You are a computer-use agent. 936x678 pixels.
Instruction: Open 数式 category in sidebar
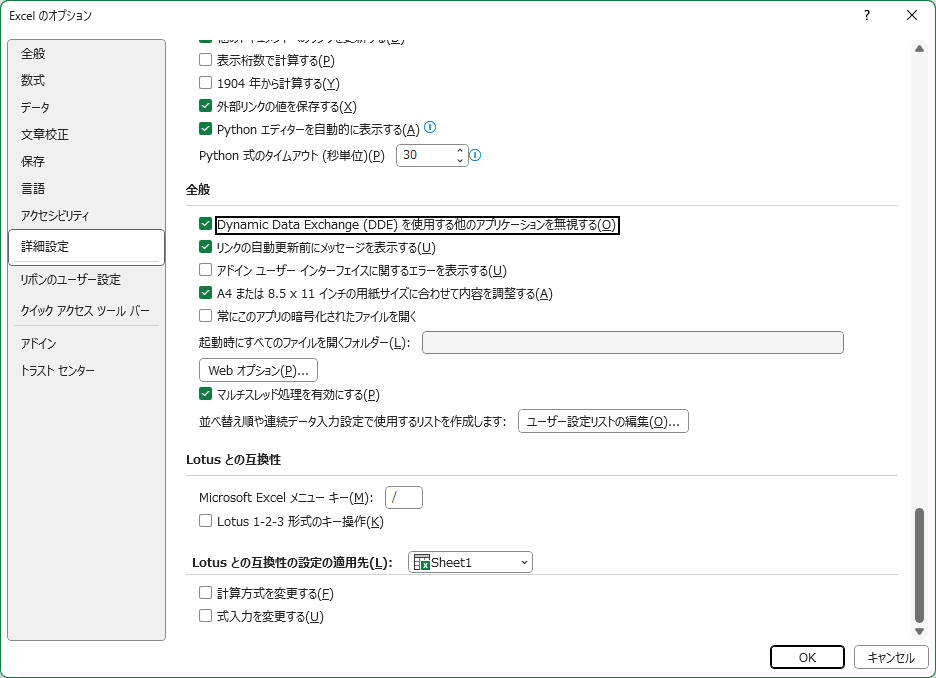[87, 81]
